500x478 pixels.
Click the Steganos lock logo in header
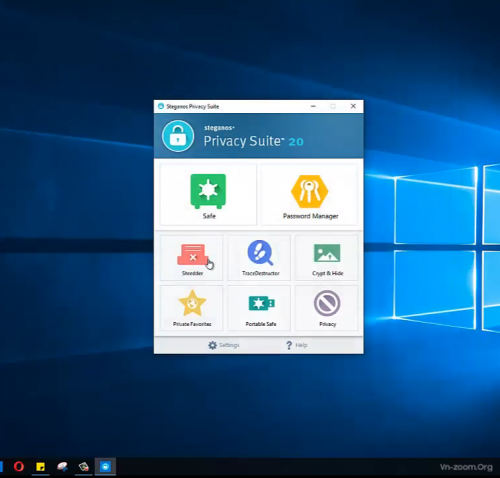[x=178, y=136]
